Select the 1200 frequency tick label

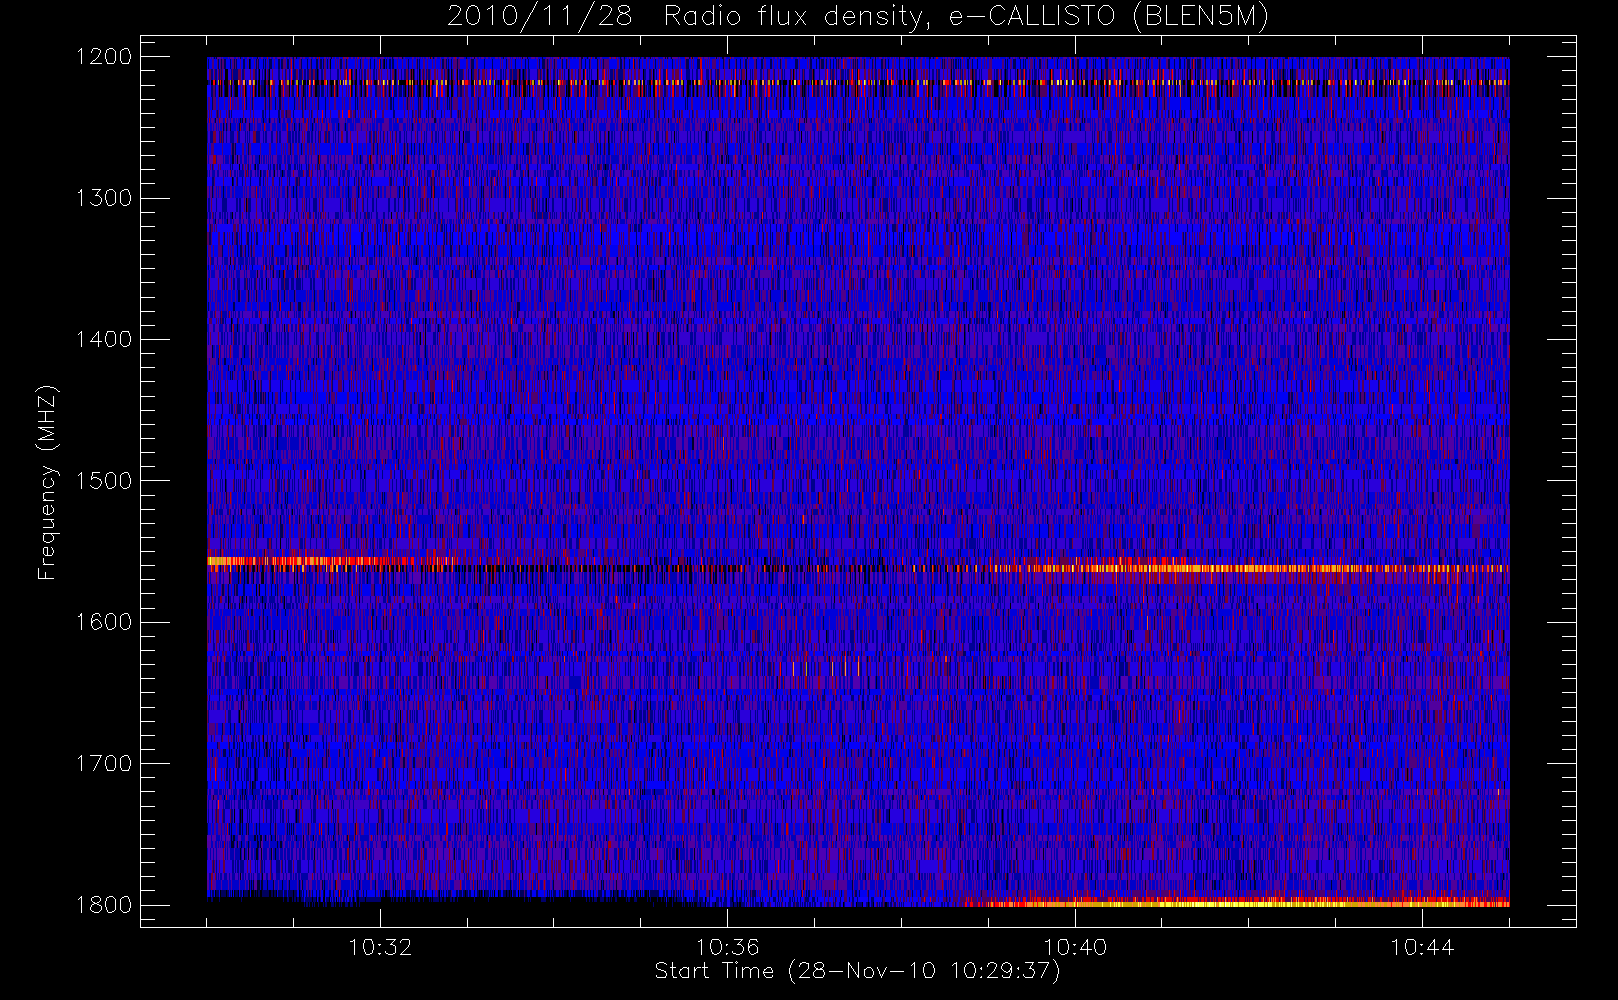[x=104, y=57]
